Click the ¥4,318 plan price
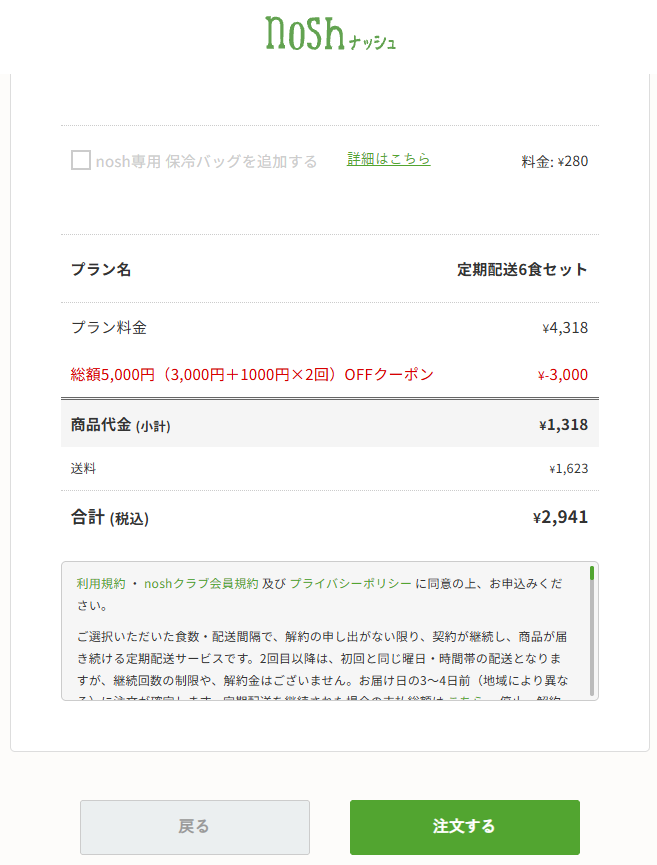 coord(565,328)
